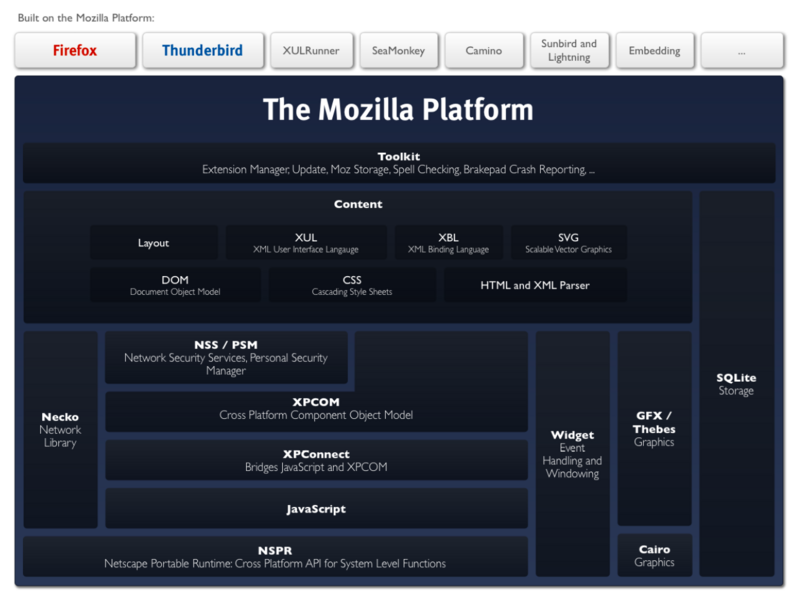Click the Cairo Graphics block
Image resolution: width=800 pixels, height=600 pixels.
654,555
